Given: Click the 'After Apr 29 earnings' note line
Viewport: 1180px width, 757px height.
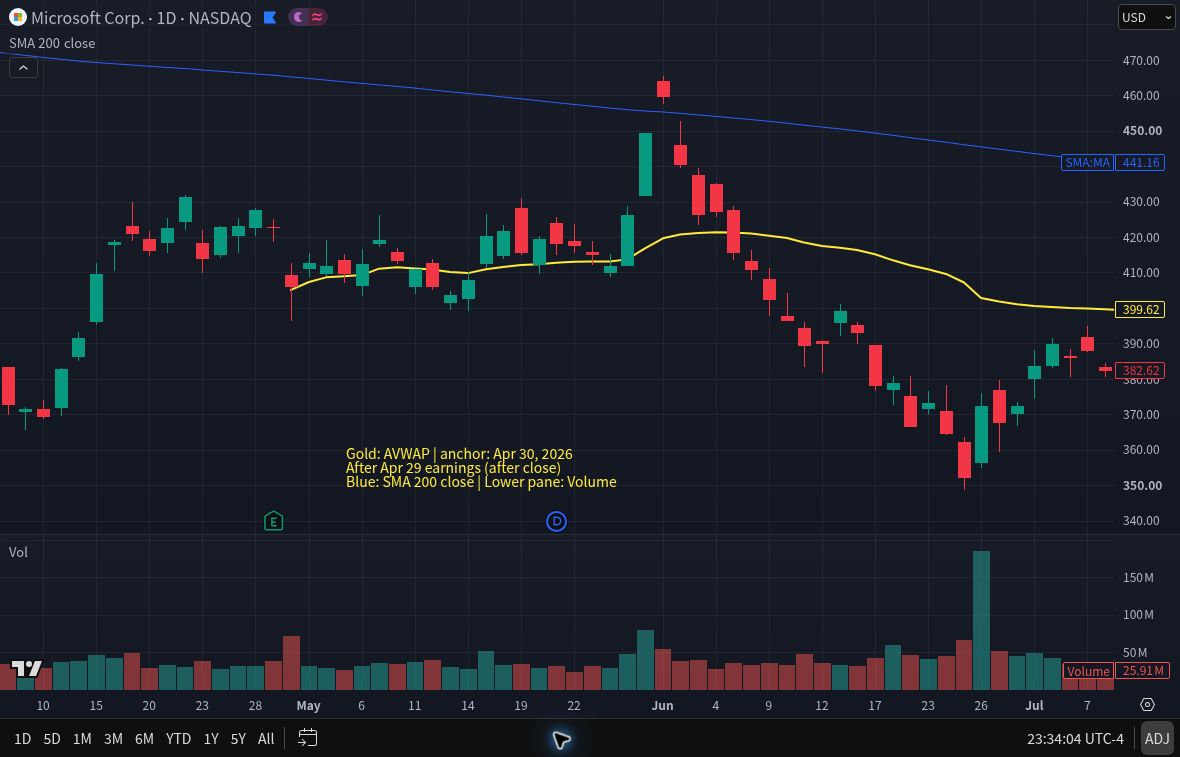Looking at the screenshot, I should tap(453, 467).
